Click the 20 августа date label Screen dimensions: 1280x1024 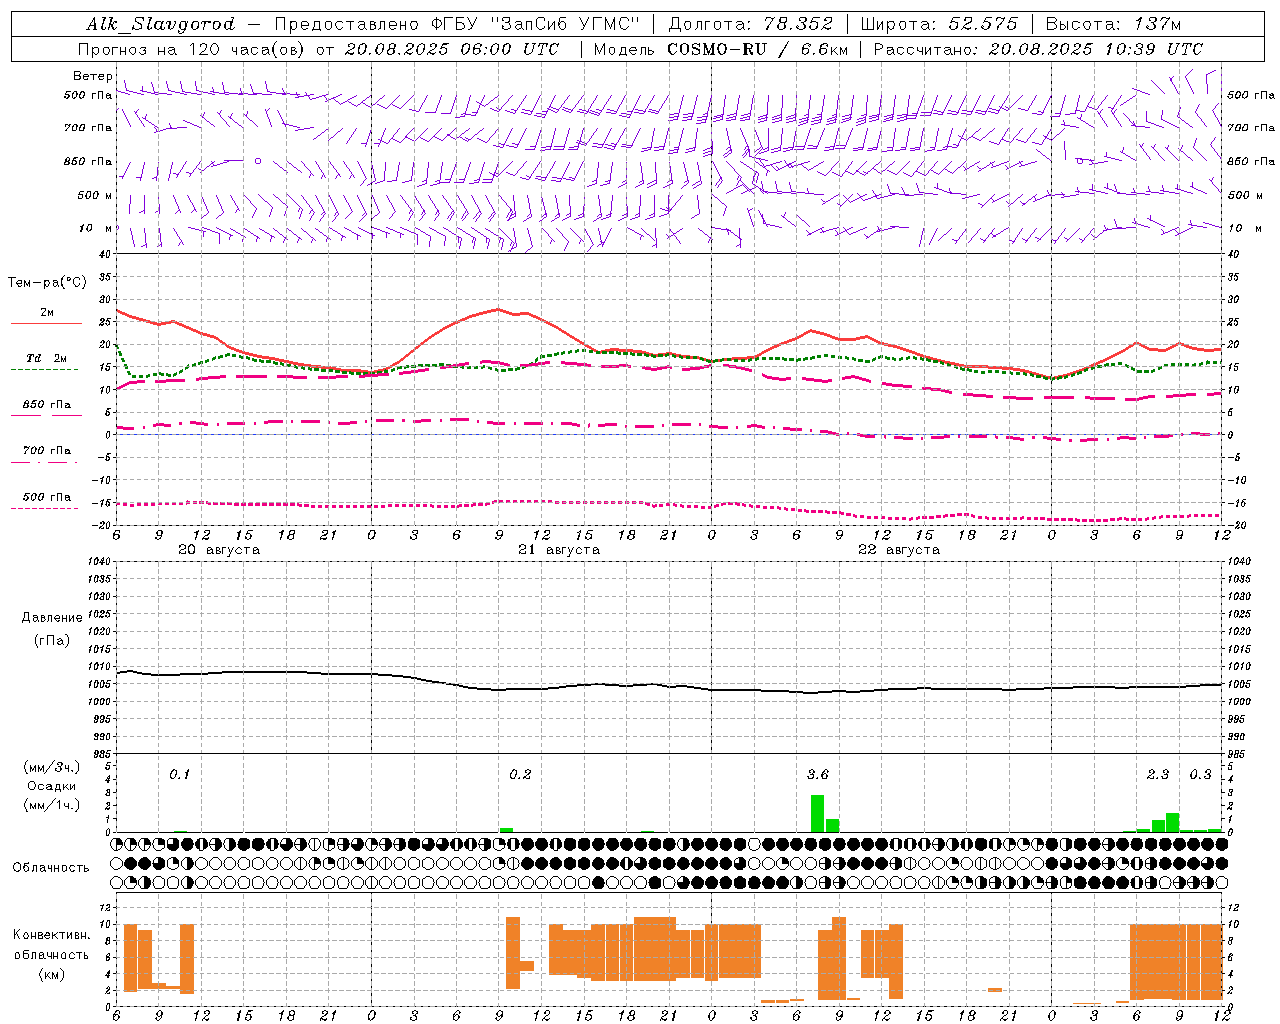pos(219,550)
